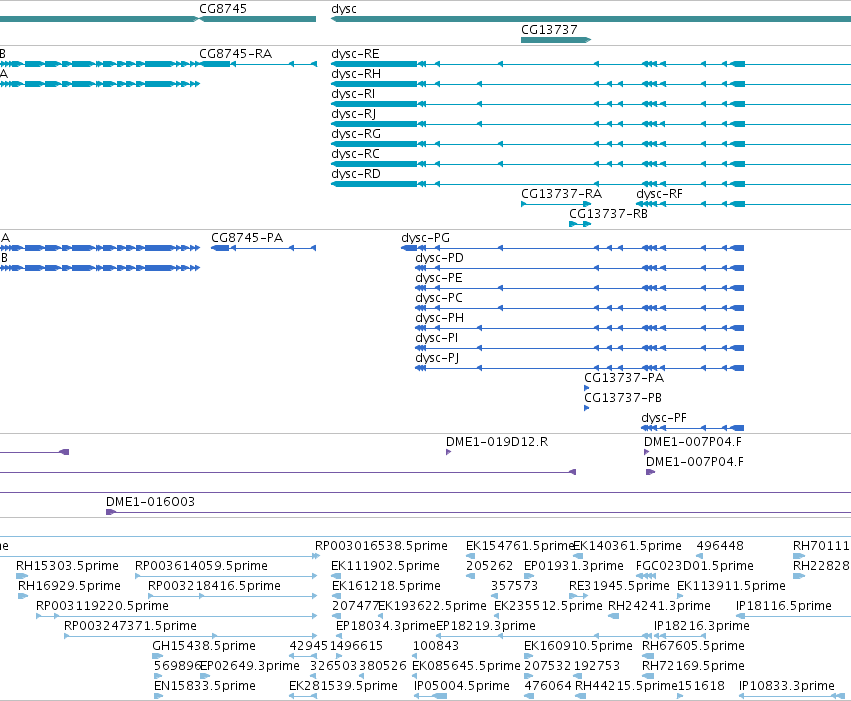Click the EP18034.3prime EST label
Viewport: 851px width, 701px height.
coord(386,626)
